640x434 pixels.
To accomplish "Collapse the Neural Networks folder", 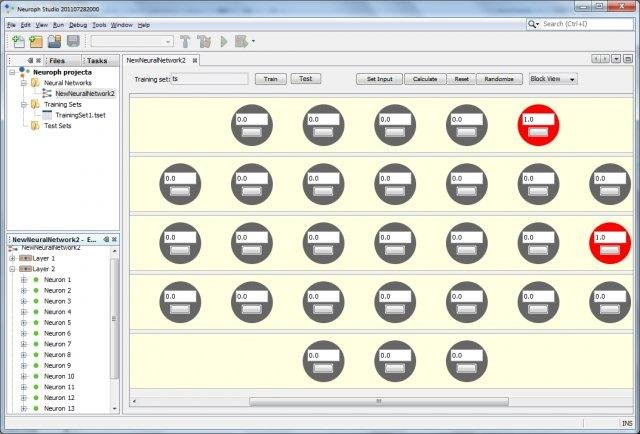I will click(24, 83).
